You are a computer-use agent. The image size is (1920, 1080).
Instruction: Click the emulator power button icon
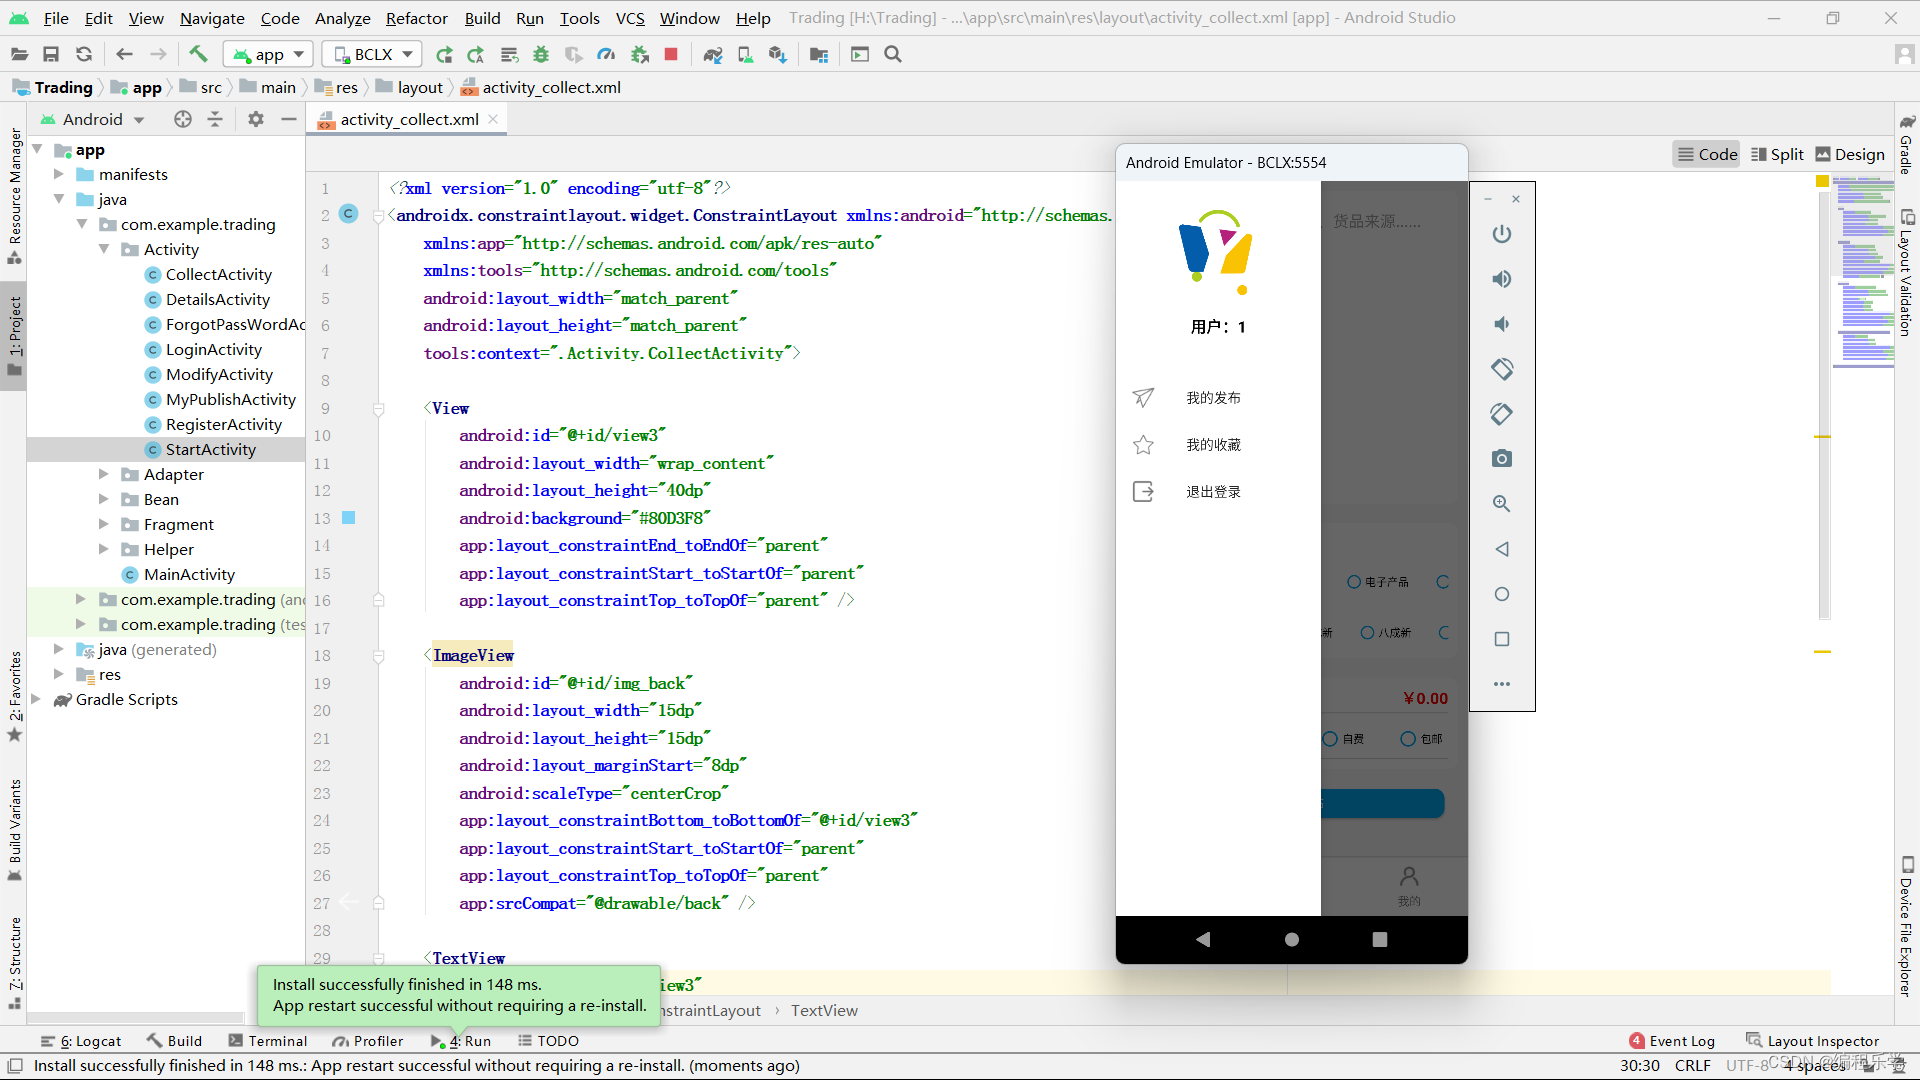click(x=1501, y=234)
